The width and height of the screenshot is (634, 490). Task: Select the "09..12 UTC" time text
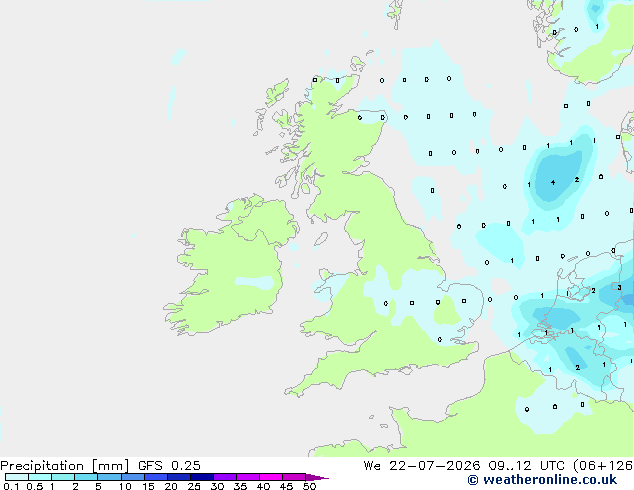click(526, 466)
